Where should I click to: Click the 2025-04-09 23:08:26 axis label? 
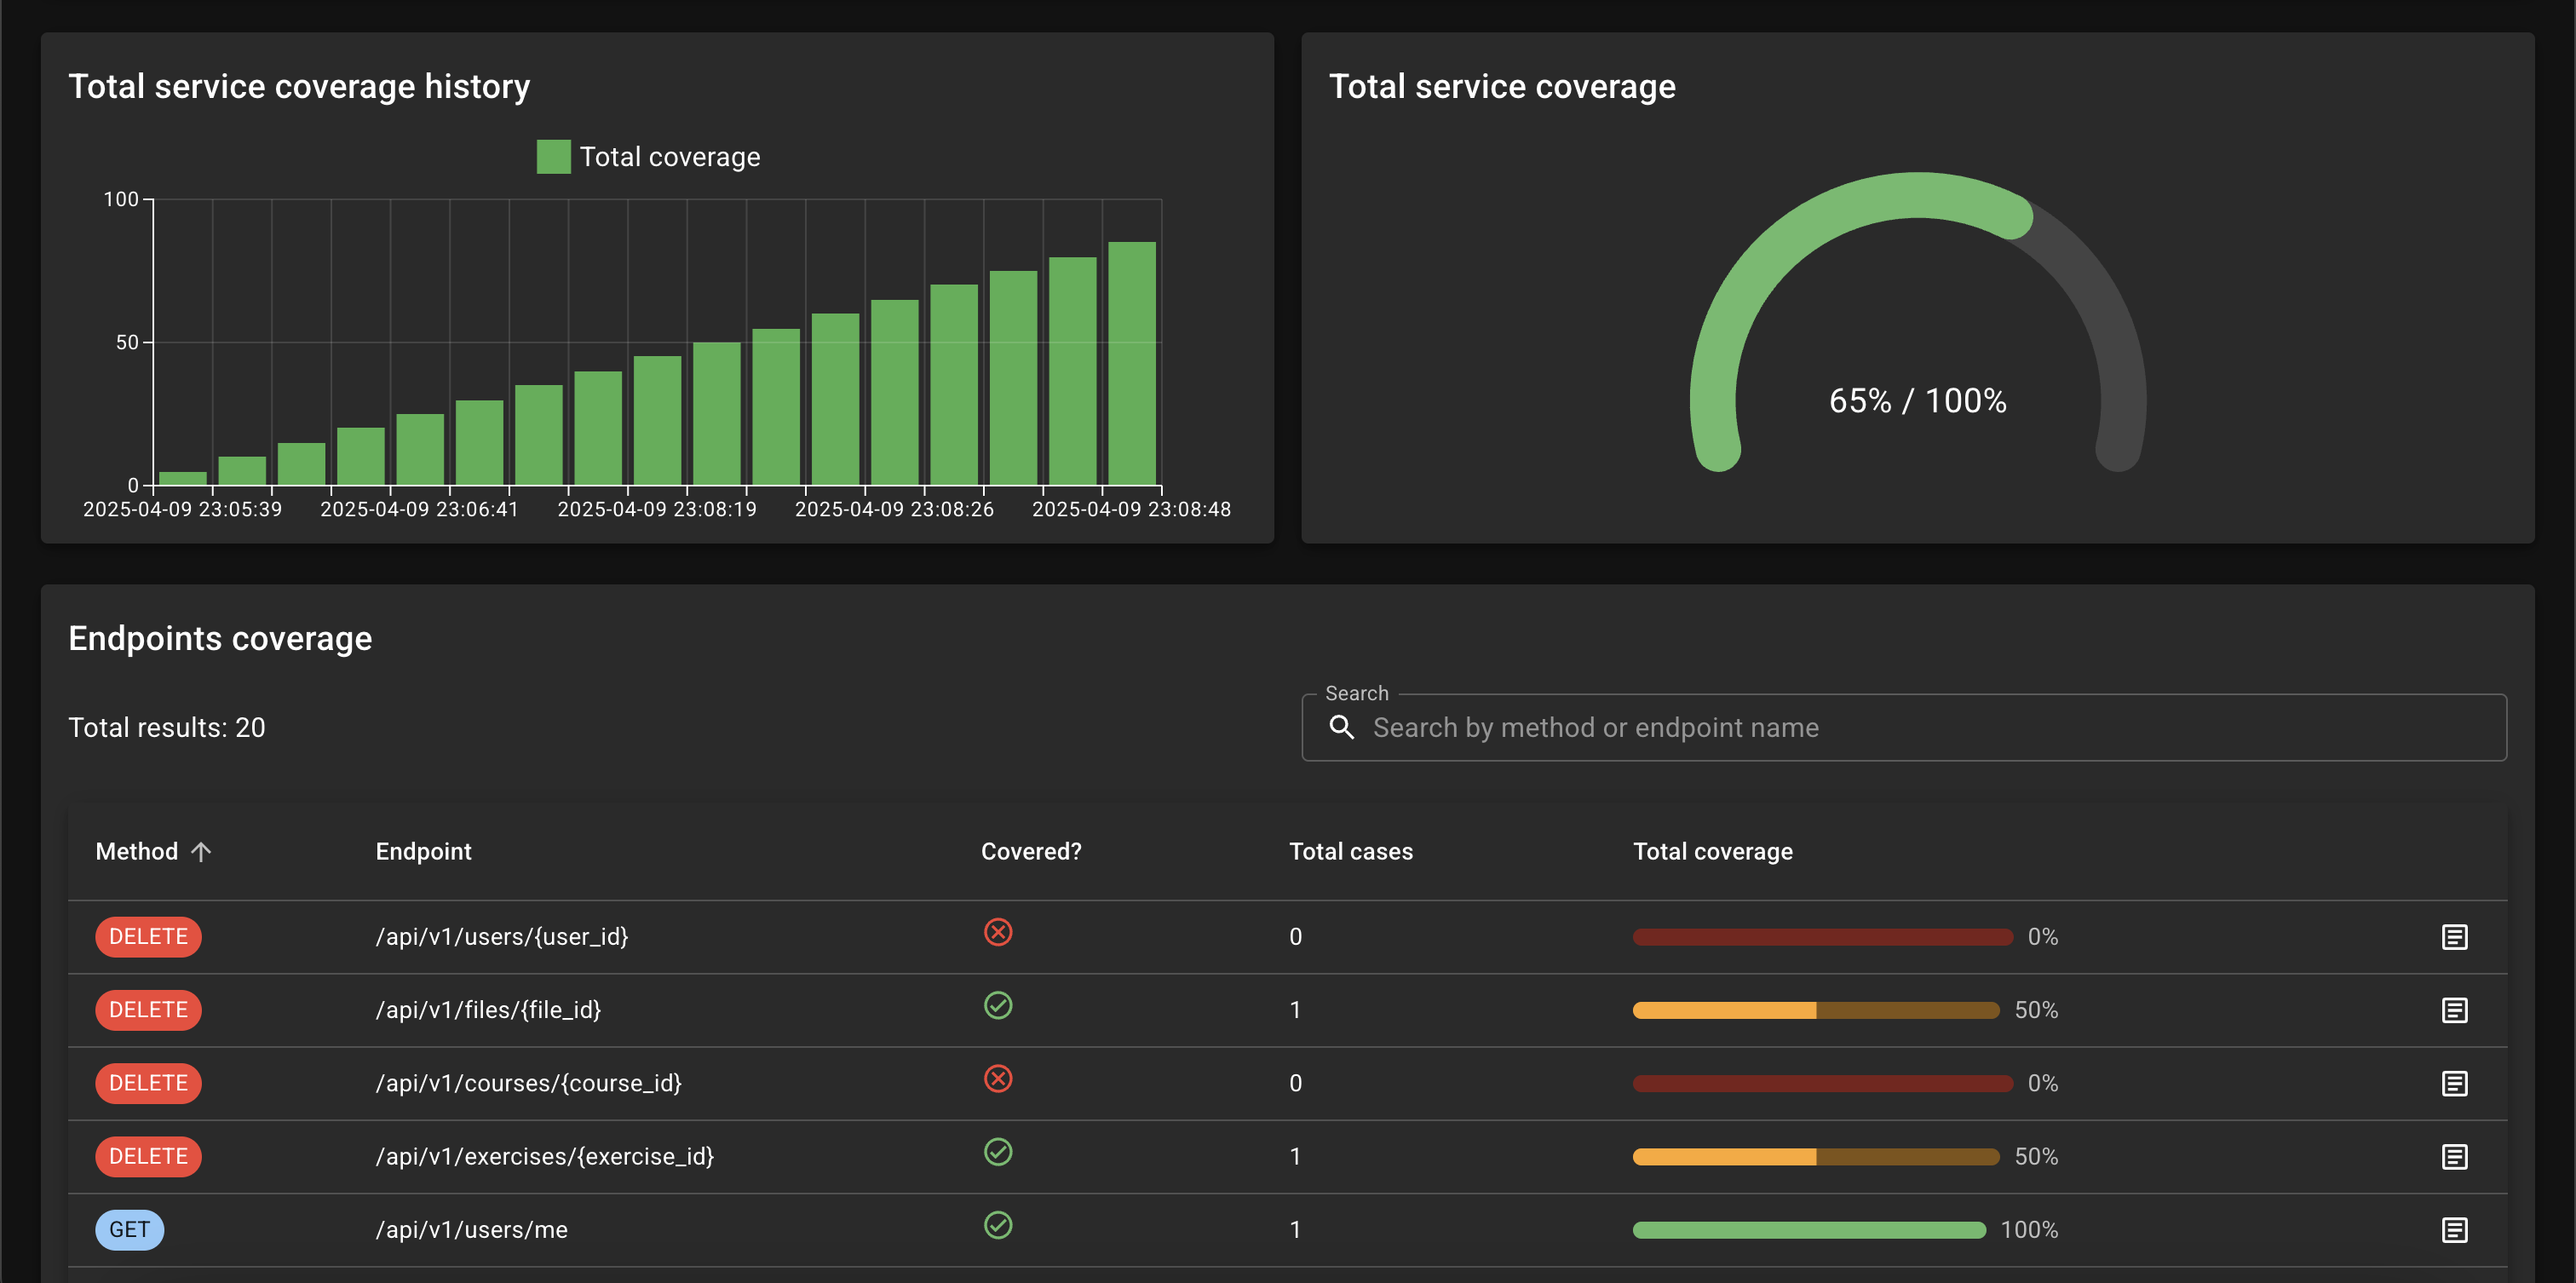point(894,510)
